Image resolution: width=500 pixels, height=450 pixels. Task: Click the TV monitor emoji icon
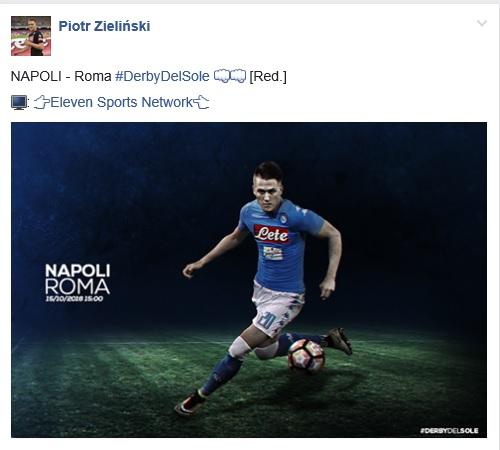[x=19, y=102]
